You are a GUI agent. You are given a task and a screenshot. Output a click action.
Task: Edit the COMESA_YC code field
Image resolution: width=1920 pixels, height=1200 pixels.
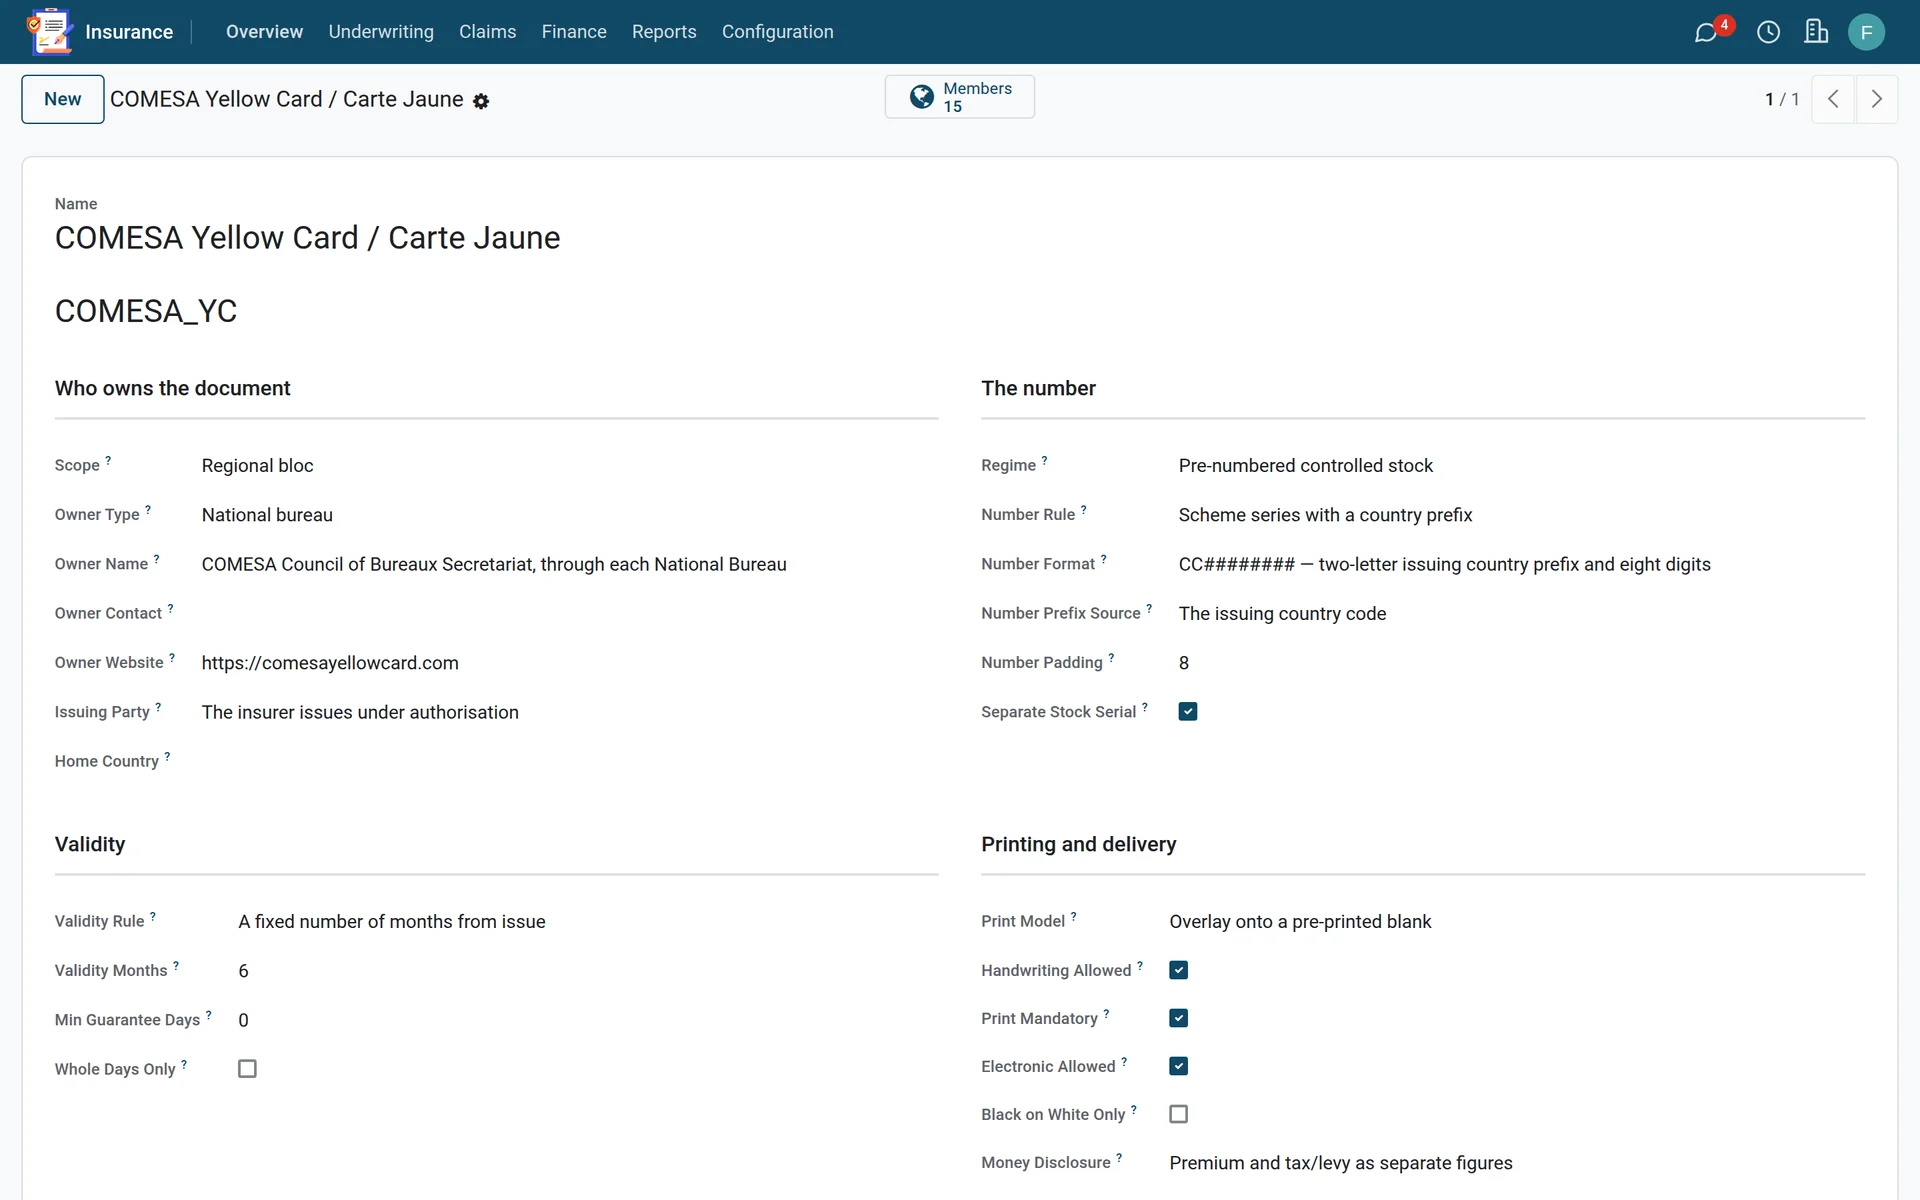point(146,311)
